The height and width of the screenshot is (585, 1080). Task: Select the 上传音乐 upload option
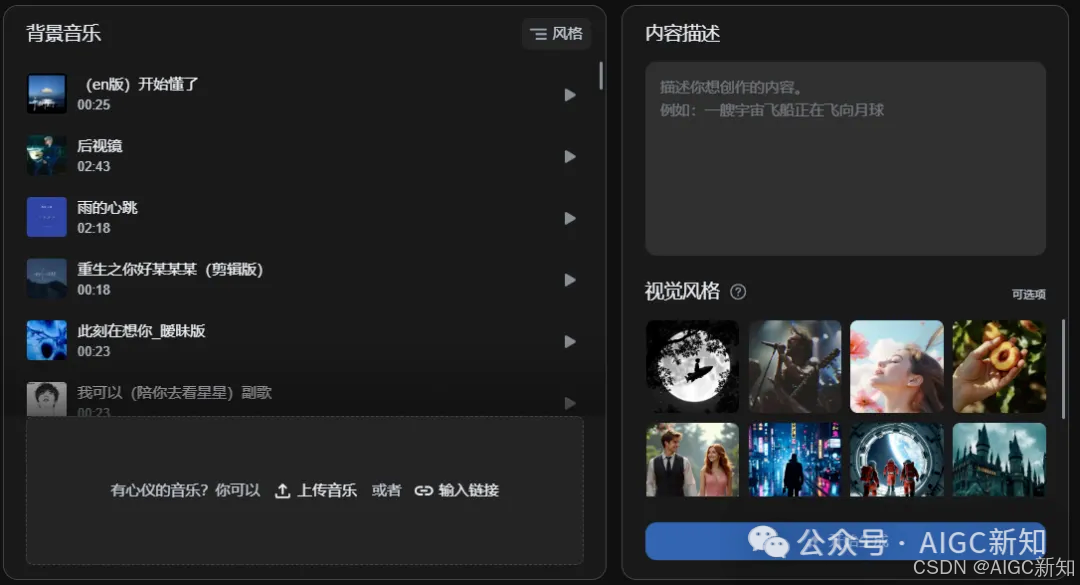(x=316, y=491)
